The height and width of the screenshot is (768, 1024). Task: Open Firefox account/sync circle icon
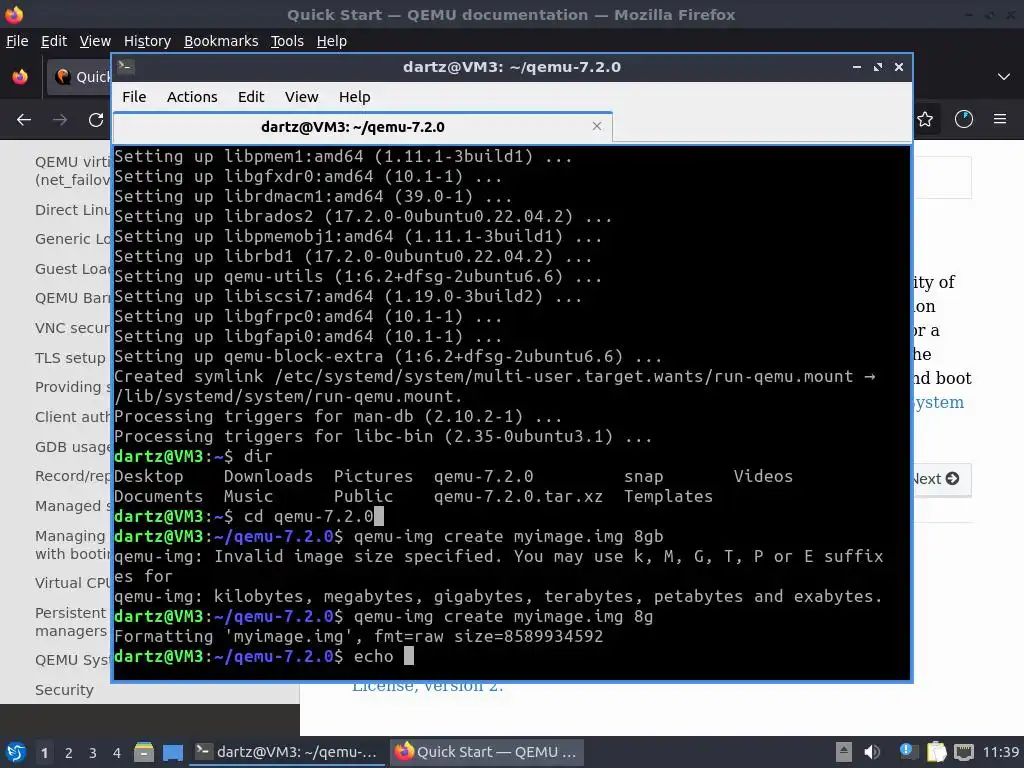click(964, 119)
